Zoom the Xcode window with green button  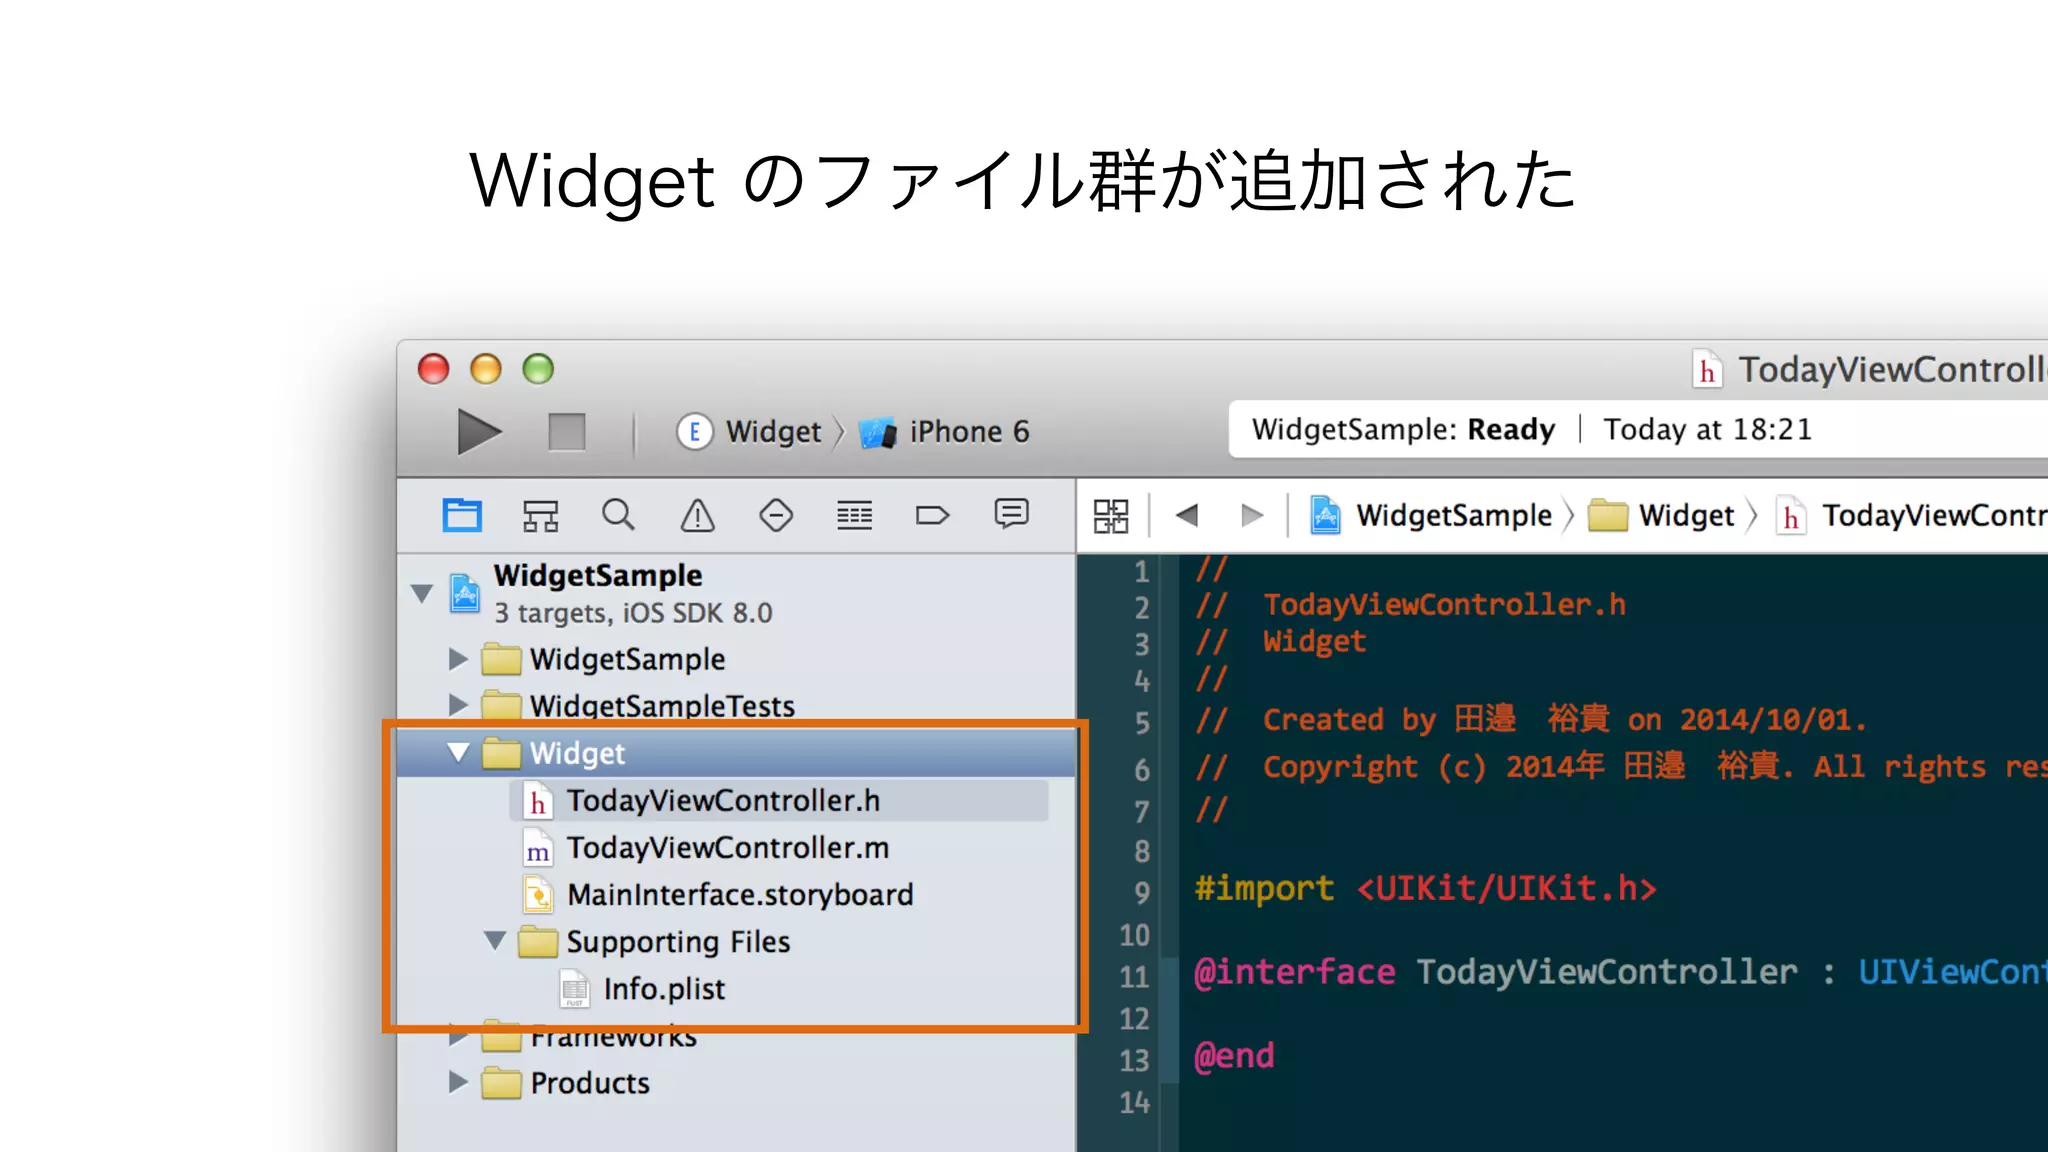538,369
